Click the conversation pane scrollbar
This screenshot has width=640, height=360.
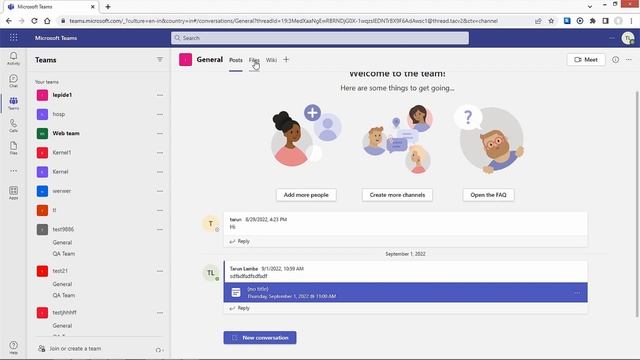click(637, 204)
